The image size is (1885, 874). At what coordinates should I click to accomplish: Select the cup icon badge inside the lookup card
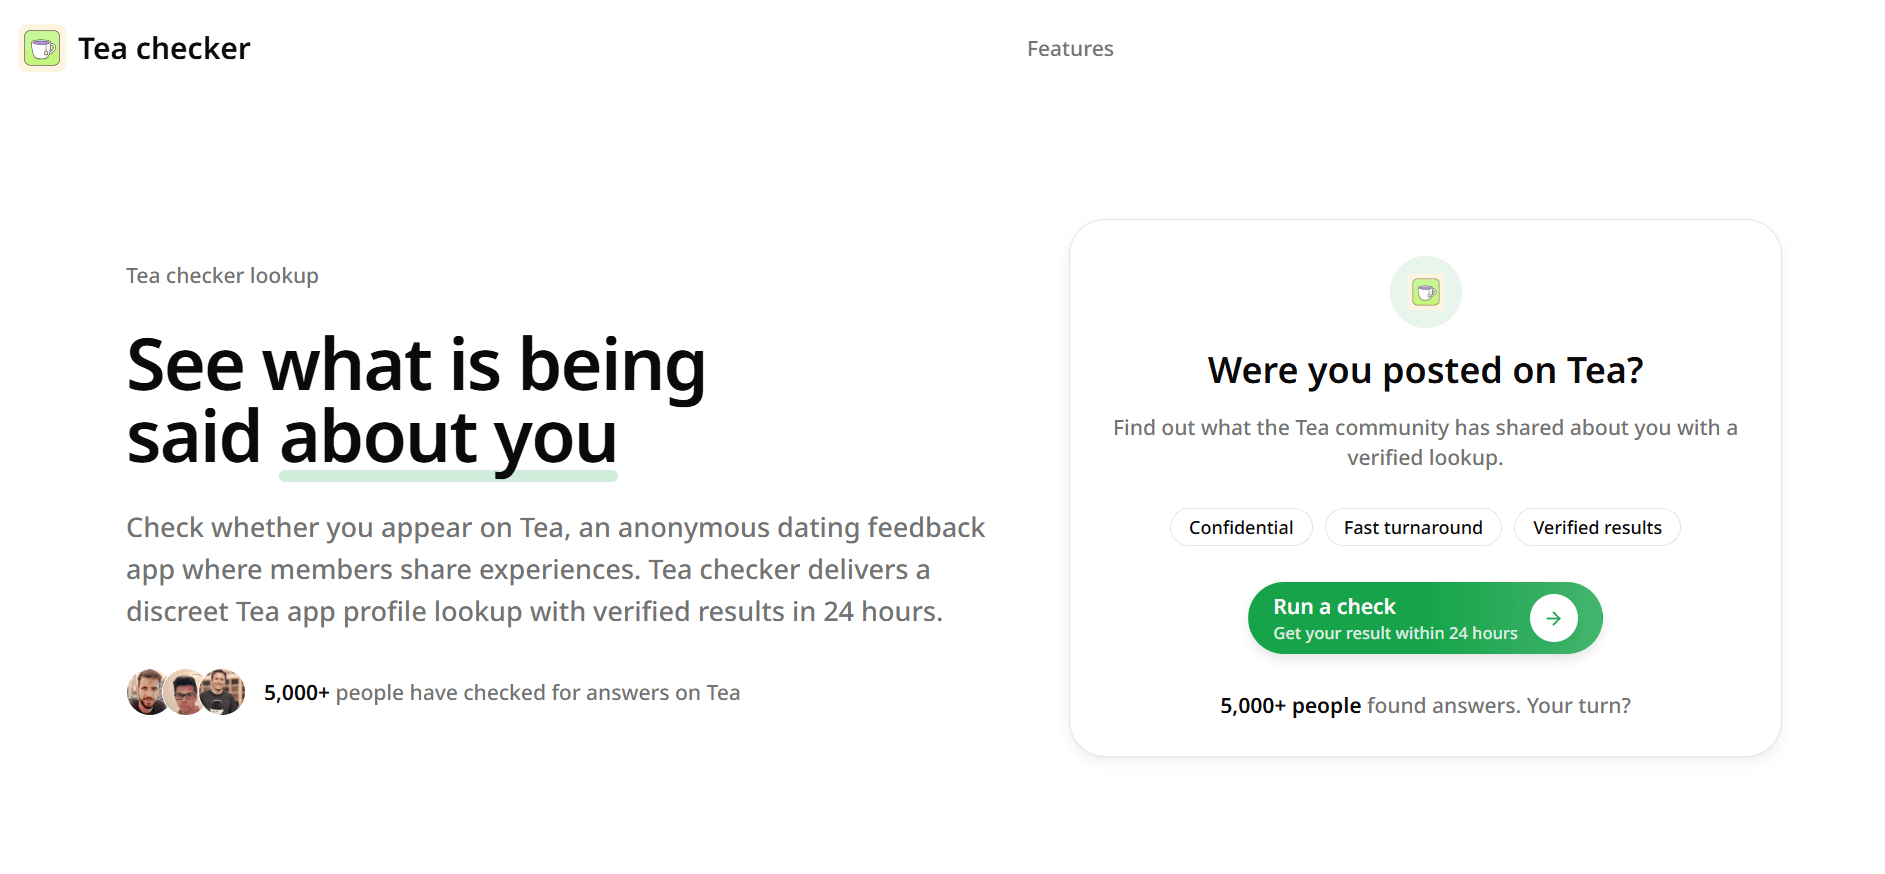pyautogui.click(x=1425, y=291)
